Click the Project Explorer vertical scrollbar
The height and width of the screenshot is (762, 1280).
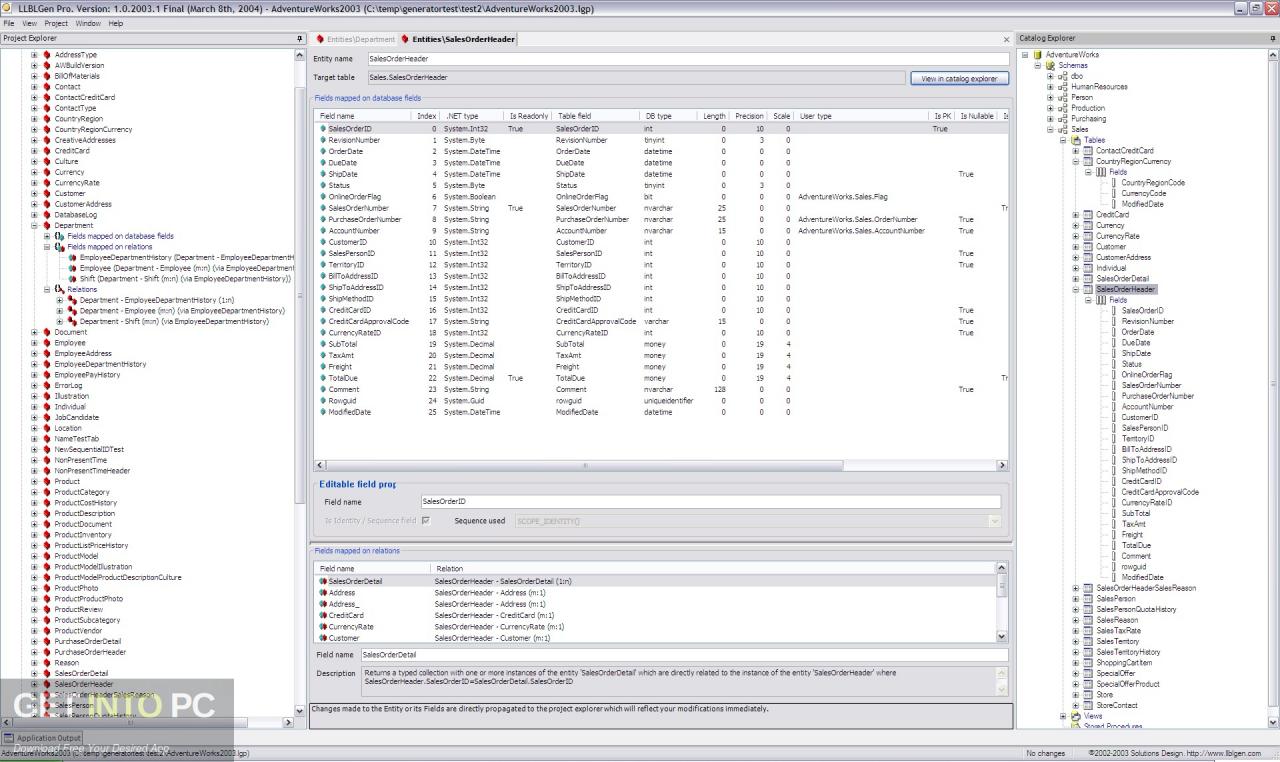click(300, 383)
